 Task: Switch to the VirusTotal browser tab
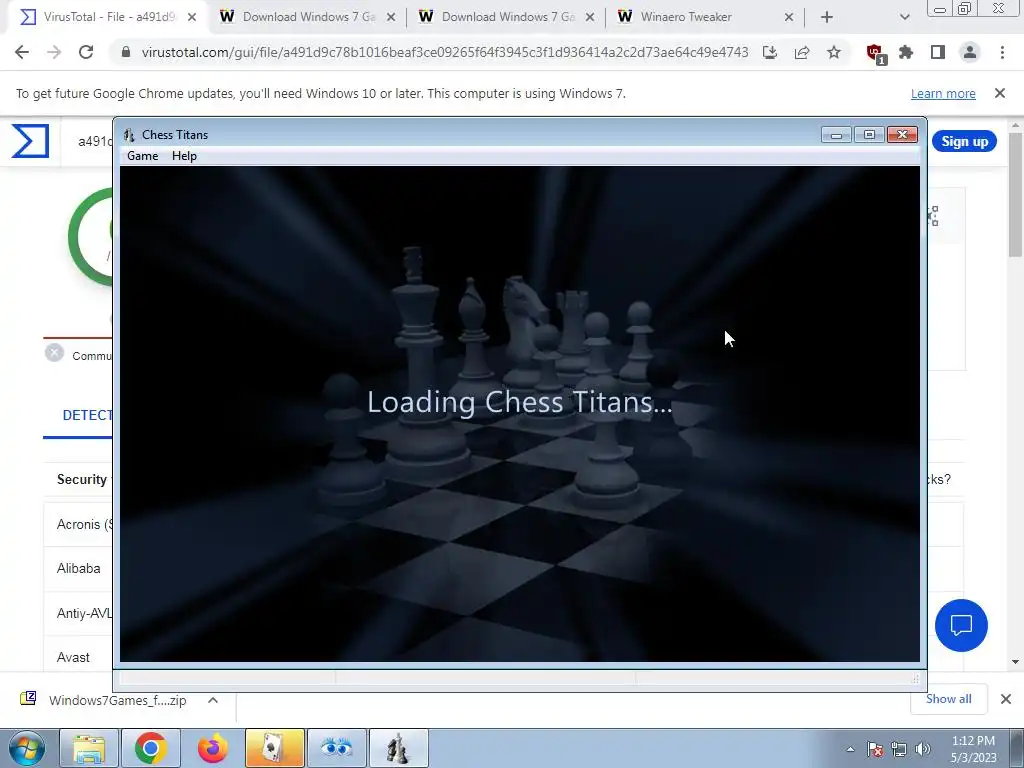click(x=108, y=17)
